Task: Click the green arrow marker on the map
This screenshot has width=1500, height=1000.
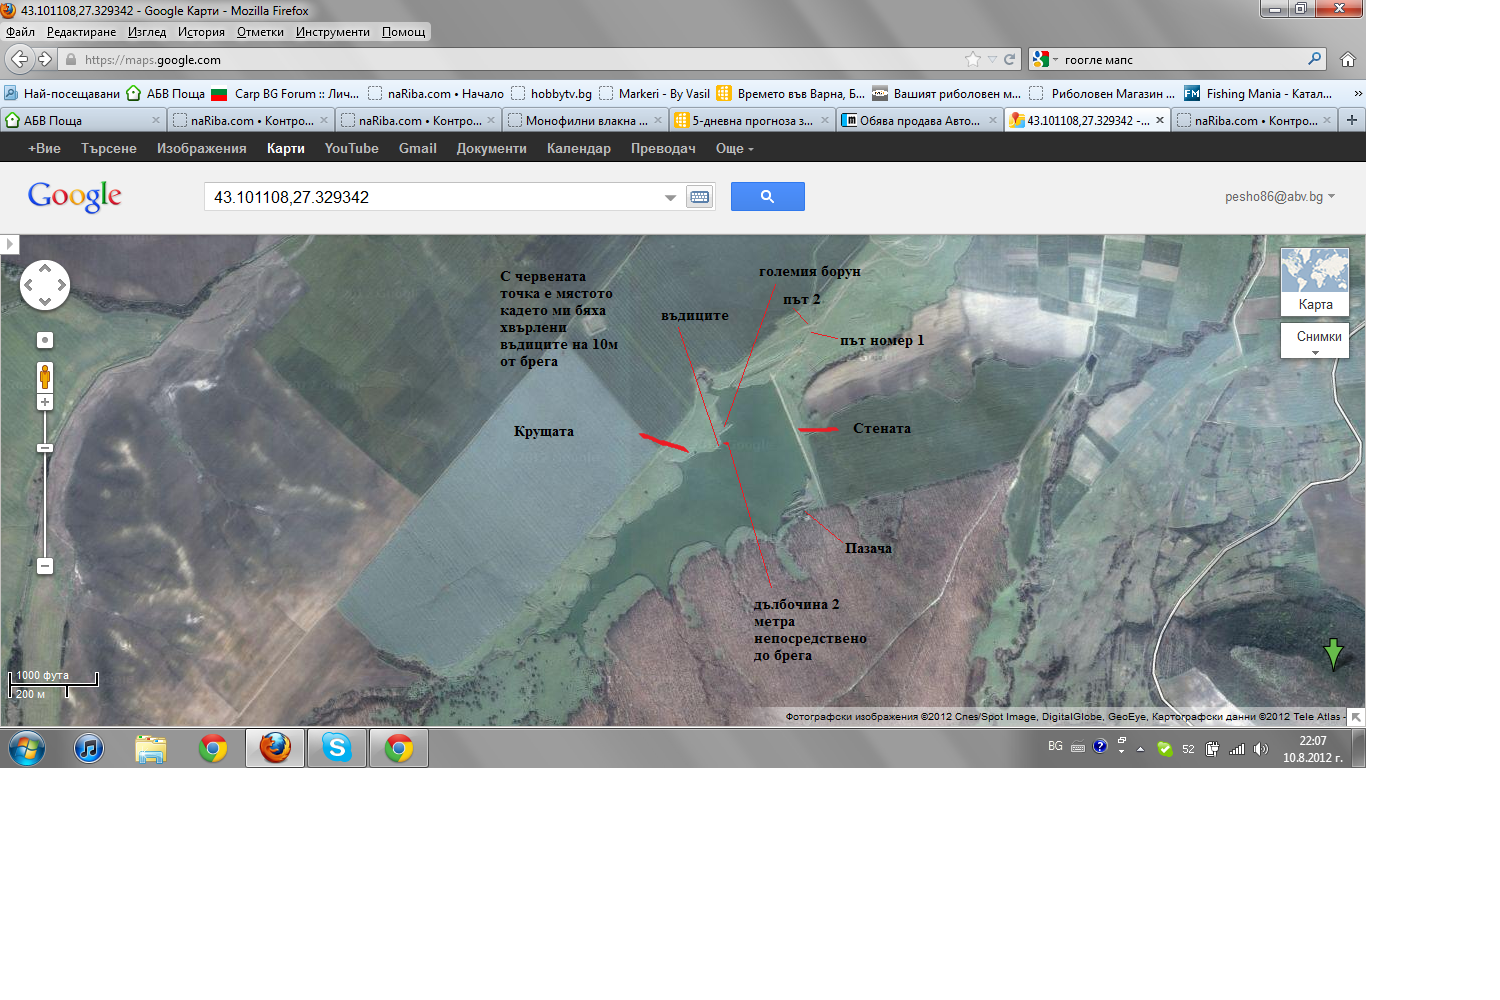Action: [x=1333, y=654]
